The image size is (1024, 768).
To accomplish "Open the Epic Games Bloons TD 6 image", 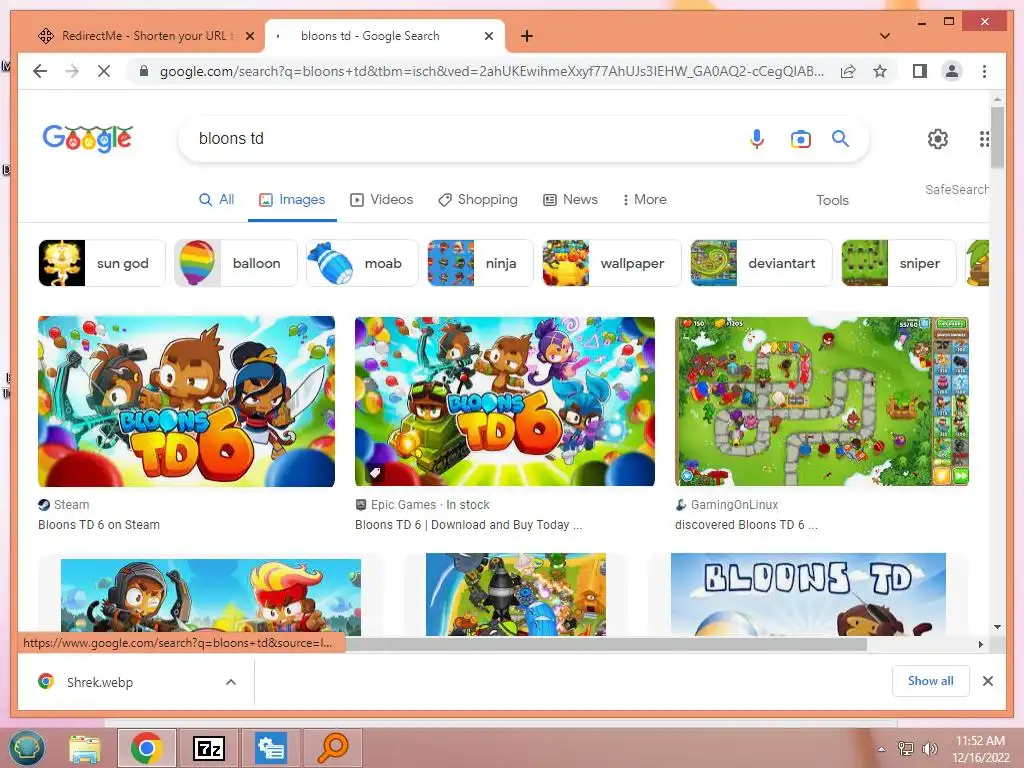I will [x=505, y=402].
